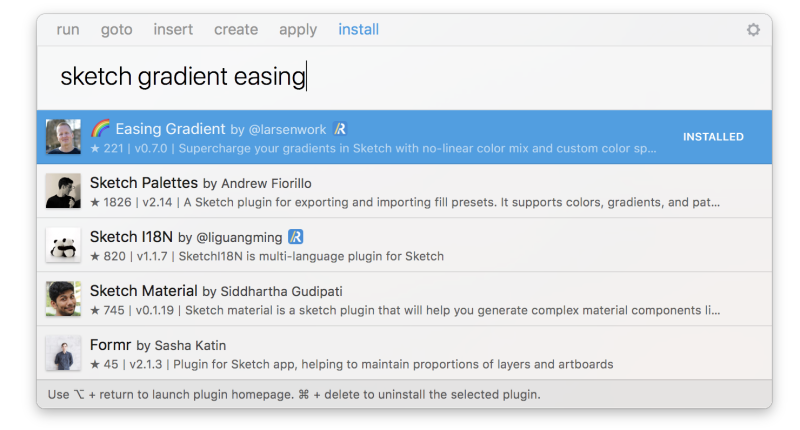Click the panda avatar for Sketch I18N

63,245
